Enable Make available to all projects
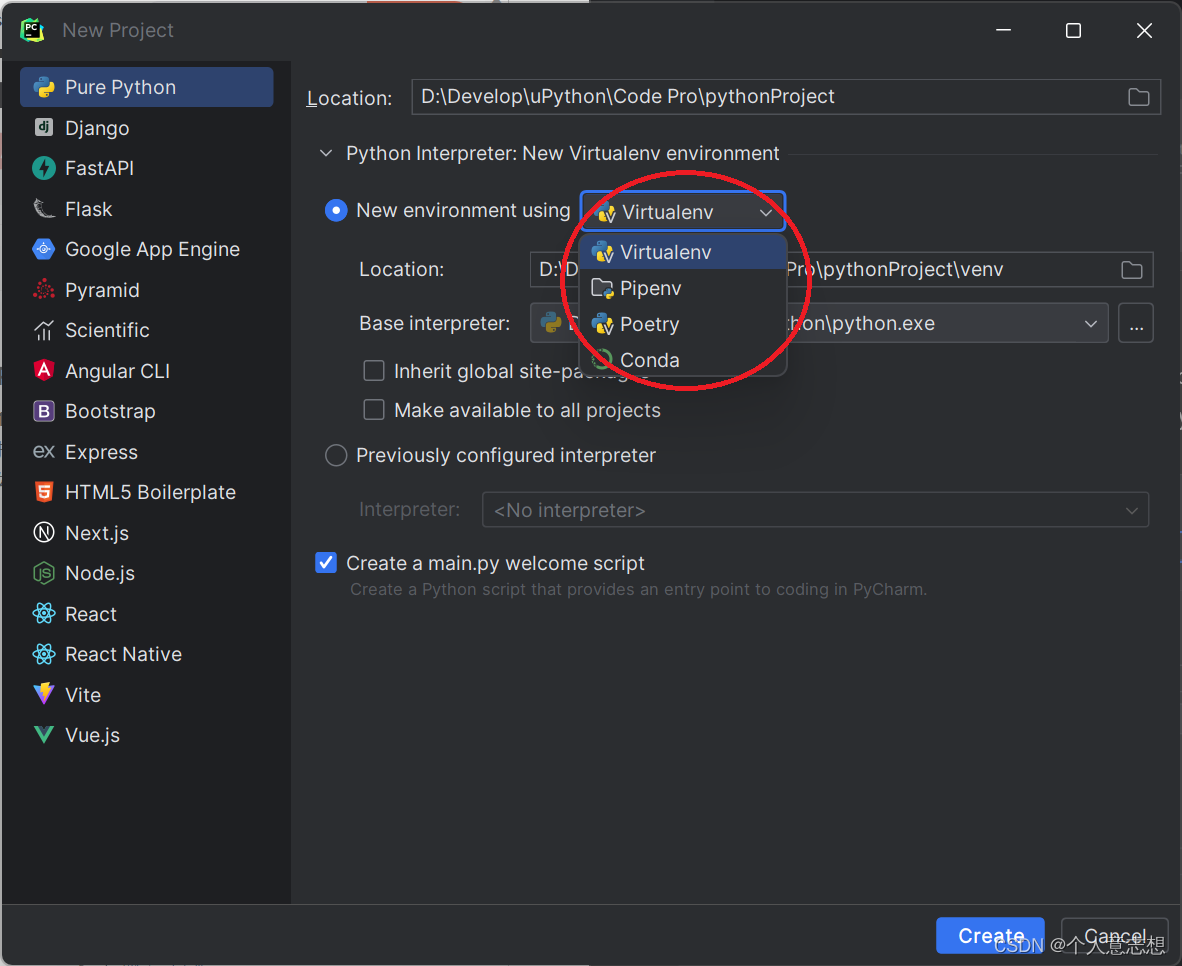Viewport: 1182px width, 966px height. [374, 409]
